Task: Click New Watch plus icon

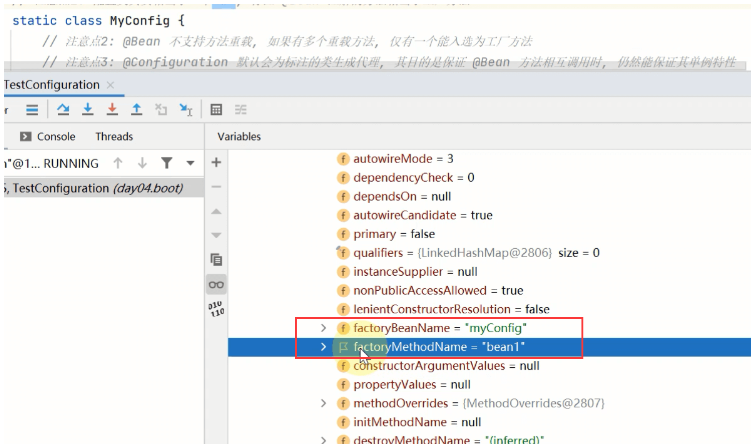Action: pyautogui.click(x=216, y=162)
